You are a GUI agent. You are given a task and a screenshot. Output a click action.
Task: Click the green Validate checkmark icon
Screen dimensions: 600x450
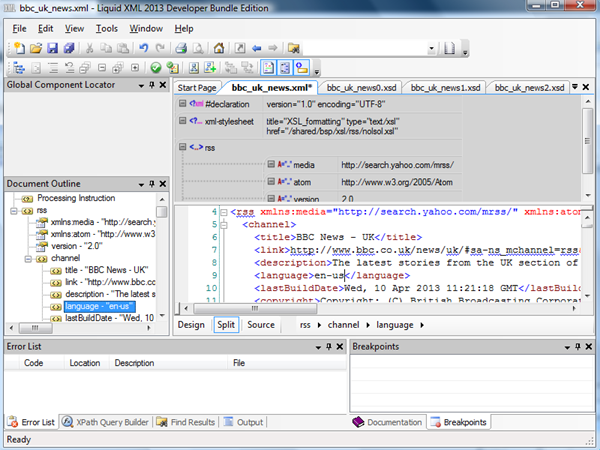156,68
